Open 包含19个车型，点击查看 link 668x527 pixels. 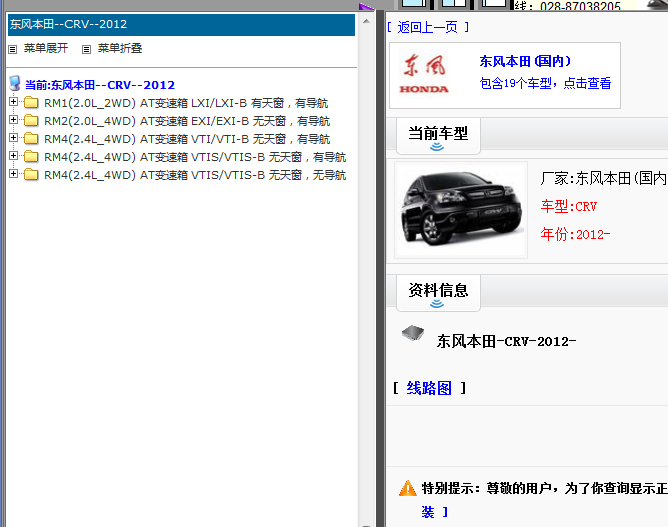point(545,83)
